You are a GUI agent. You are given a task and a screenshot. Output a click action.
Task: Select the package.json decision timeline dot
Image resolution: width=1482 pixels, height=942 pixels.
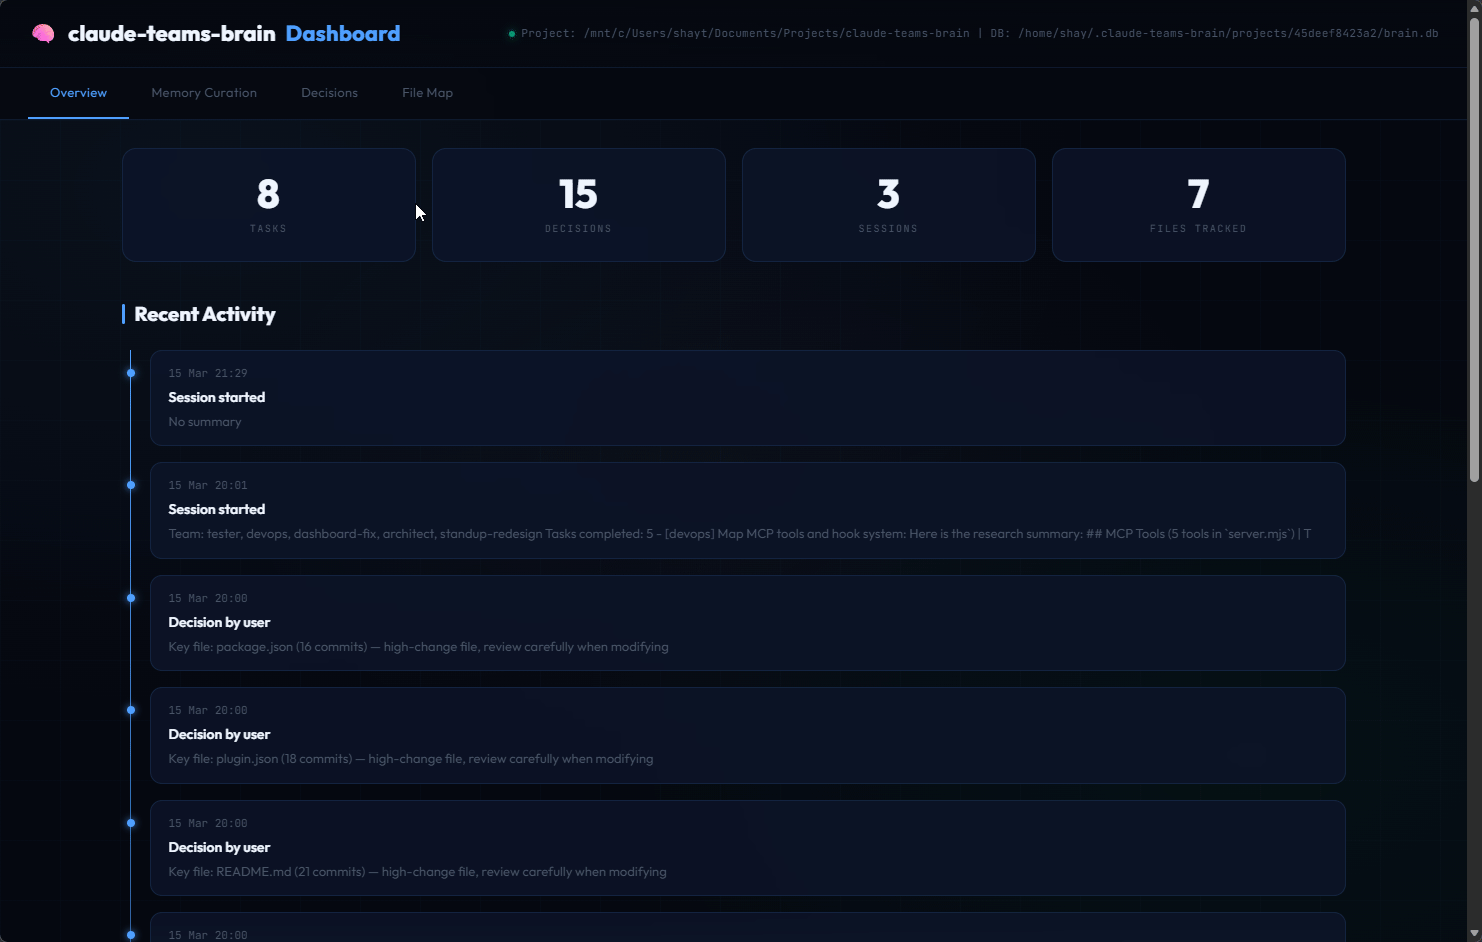point(131,598)
